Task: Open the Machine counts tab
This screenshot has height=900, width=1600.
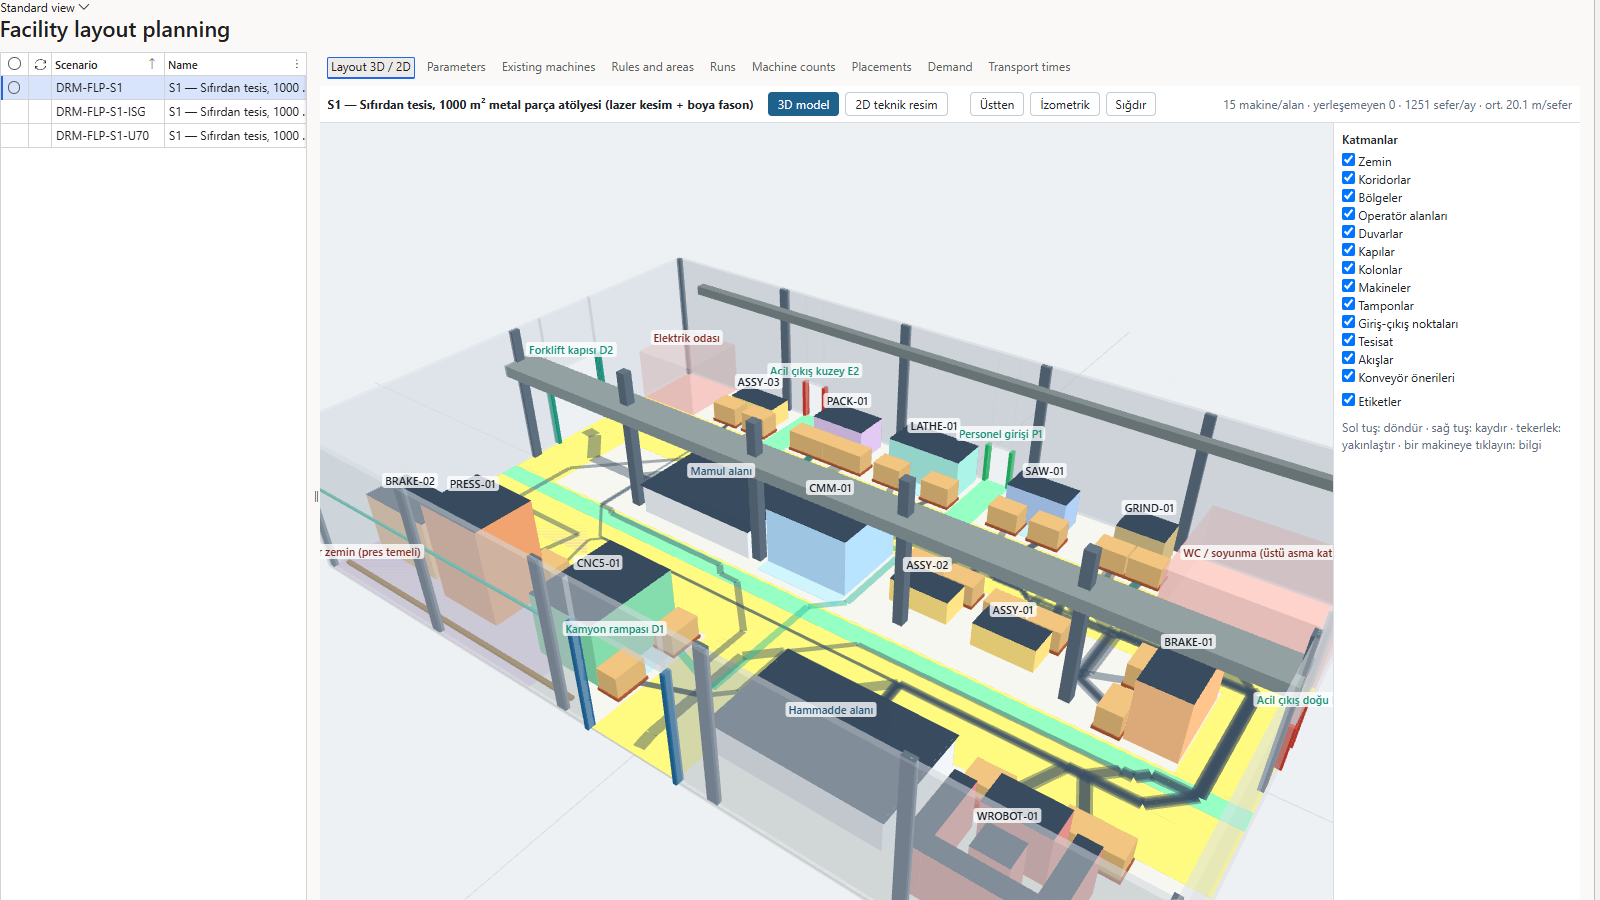Action: pyautogui.click(x=793, y=67)
